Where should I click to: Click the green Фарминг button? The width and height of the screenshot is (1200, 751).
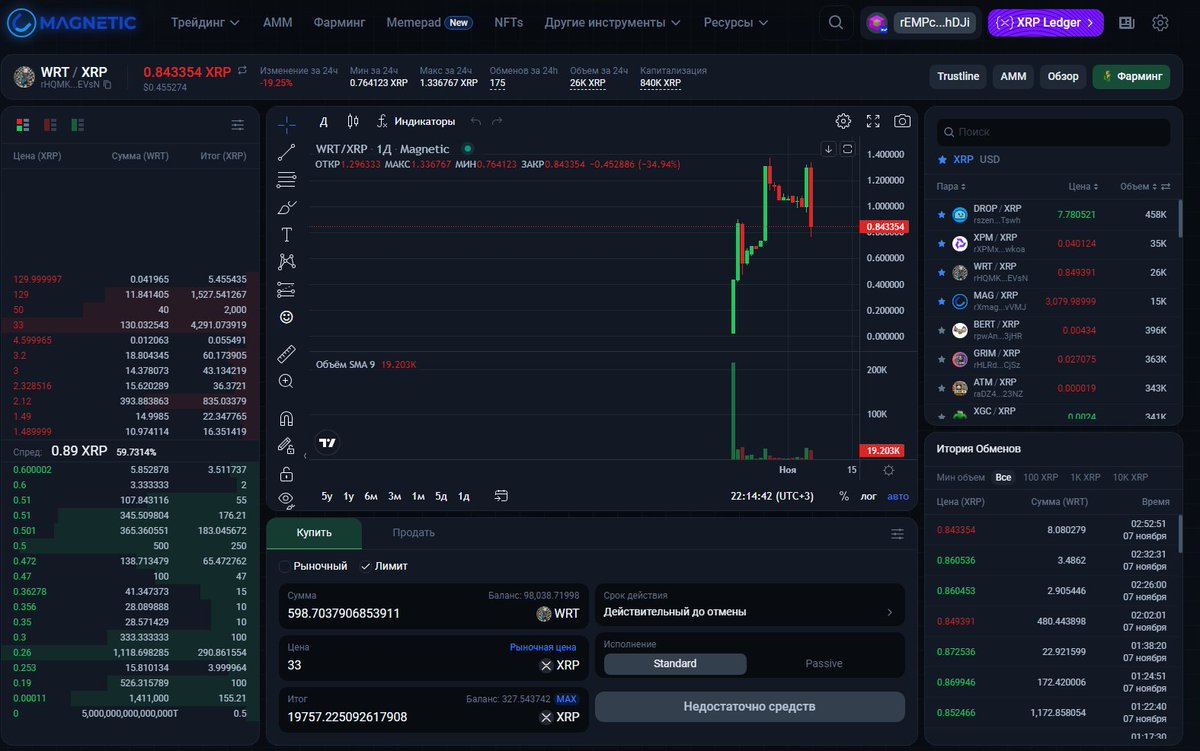(x=1131, y=76)
